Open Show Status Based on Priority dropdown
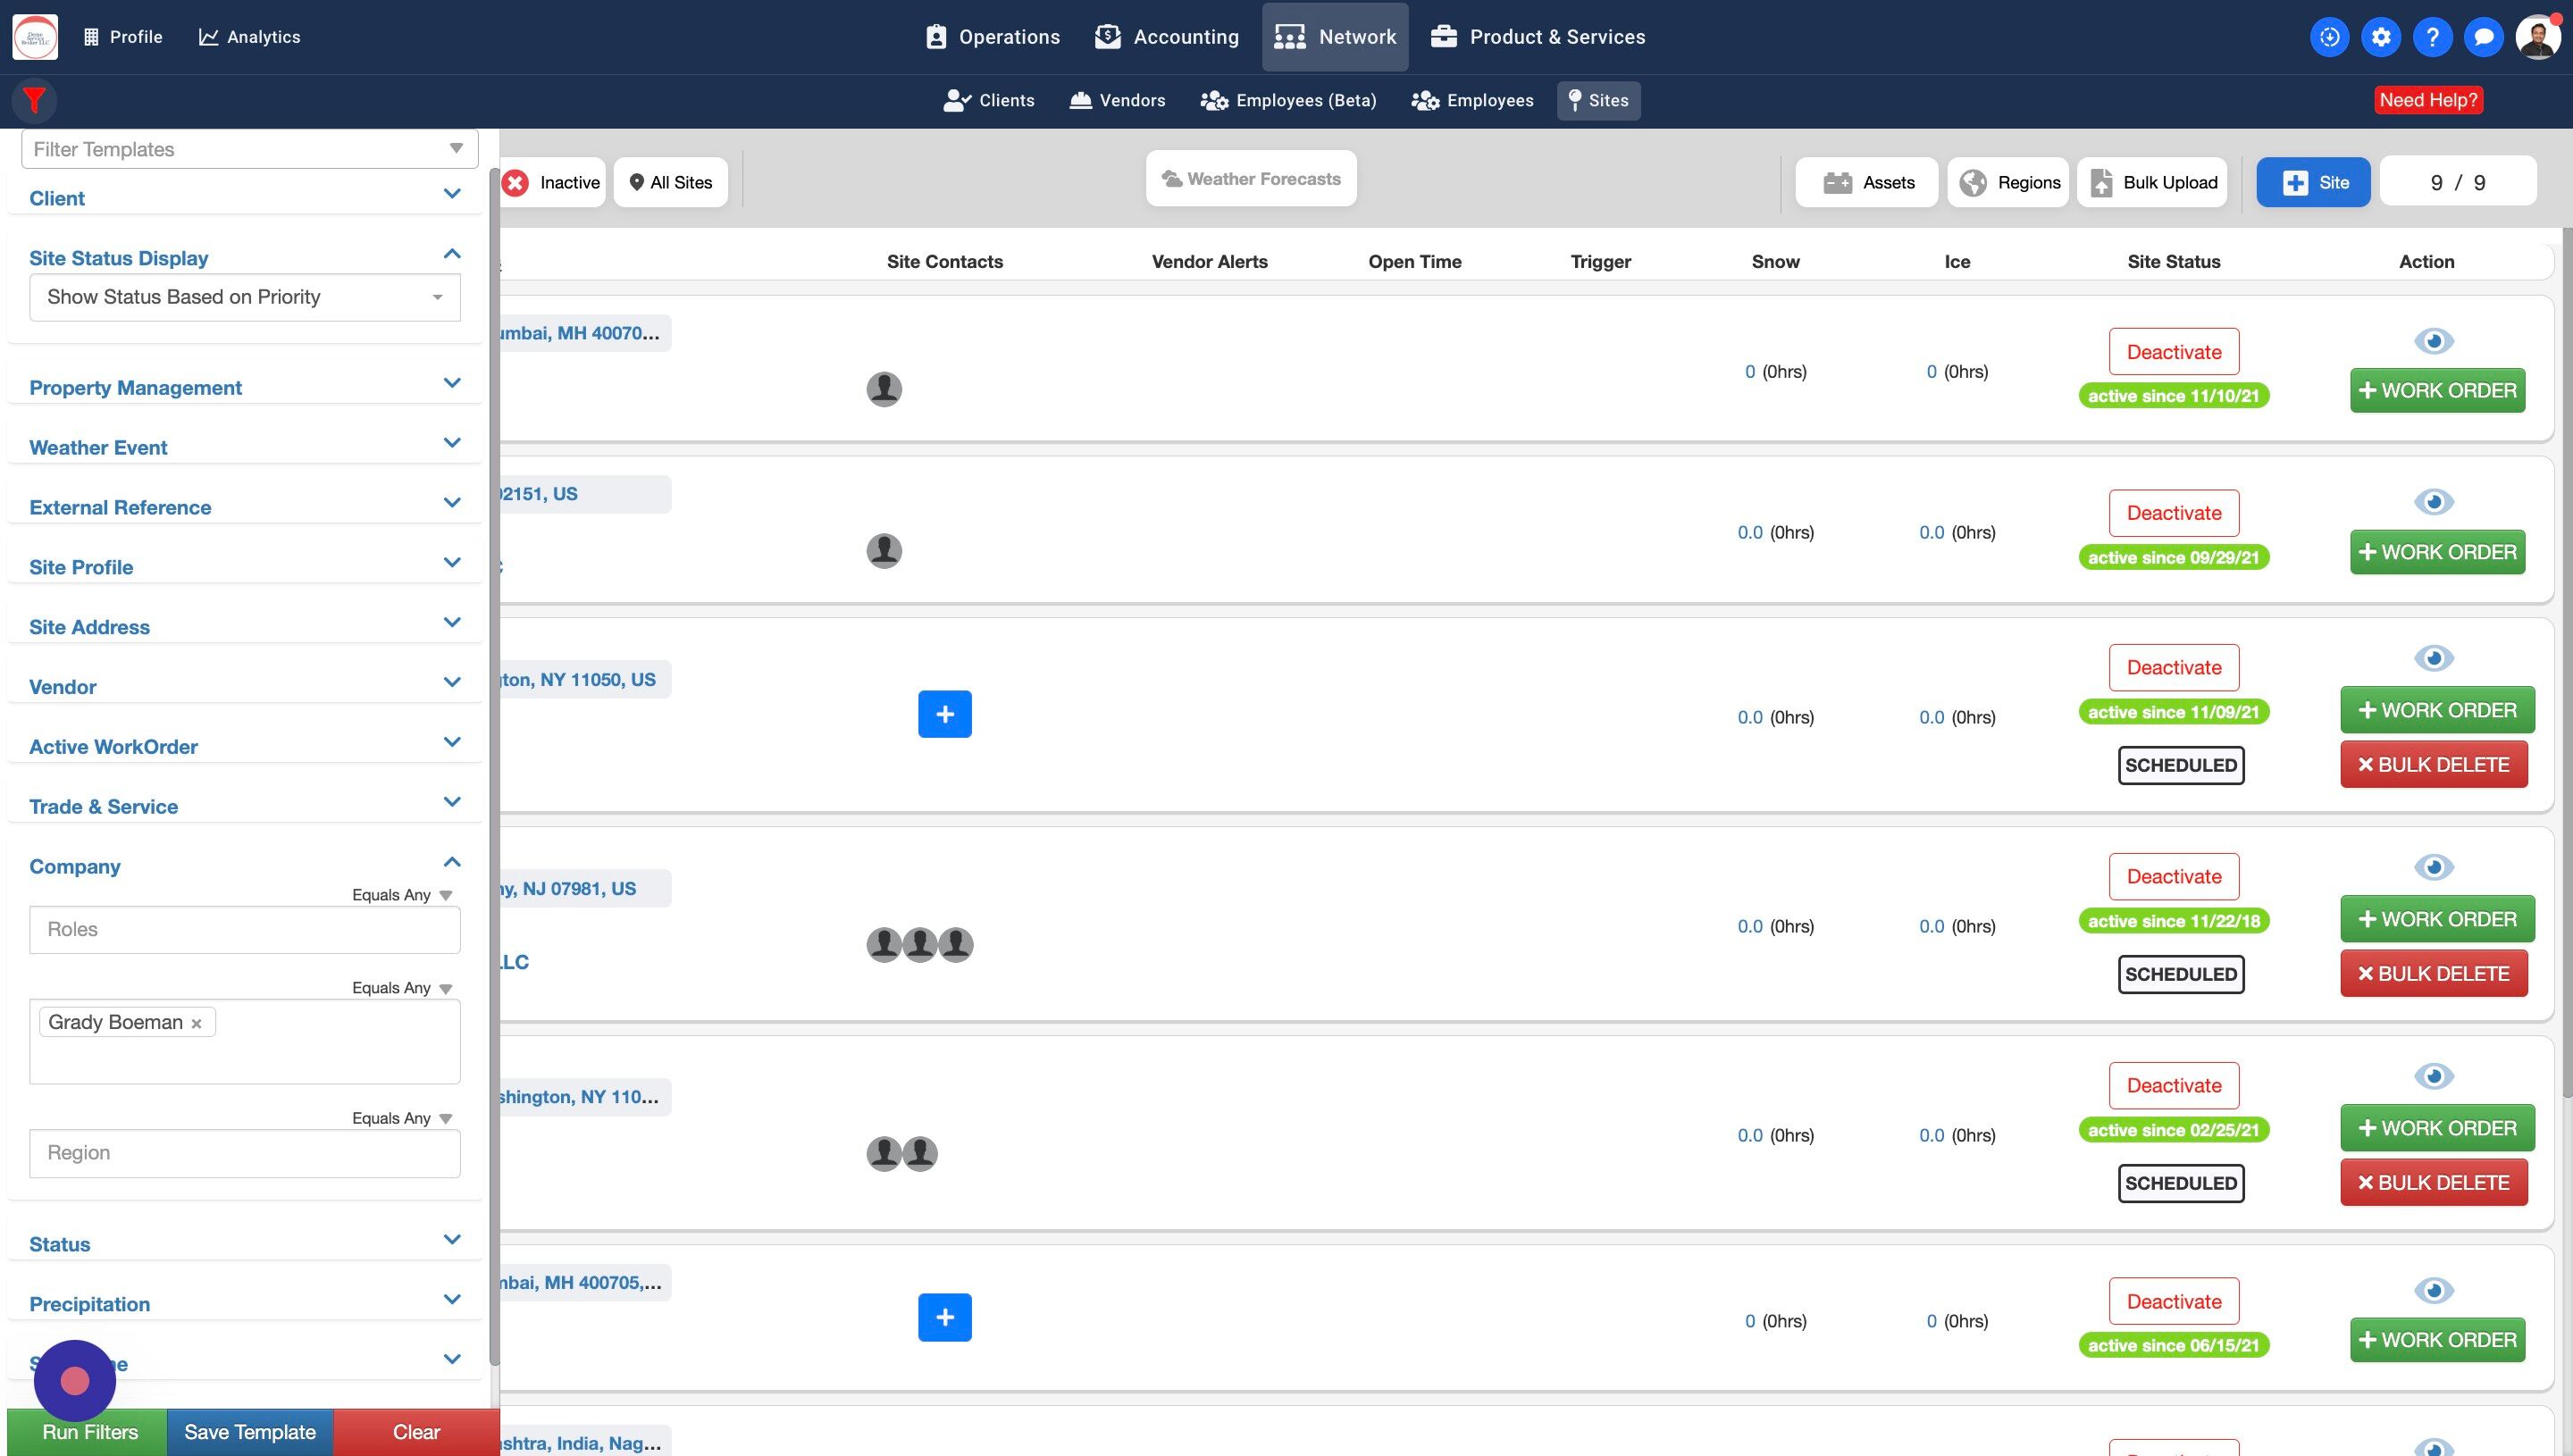 [x=244, y=297]
